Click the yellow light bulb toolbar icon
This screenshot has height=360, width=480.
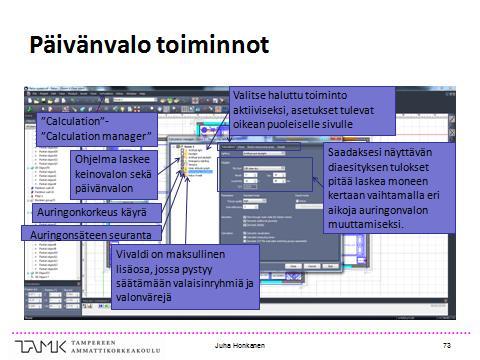tap(122, 109)
